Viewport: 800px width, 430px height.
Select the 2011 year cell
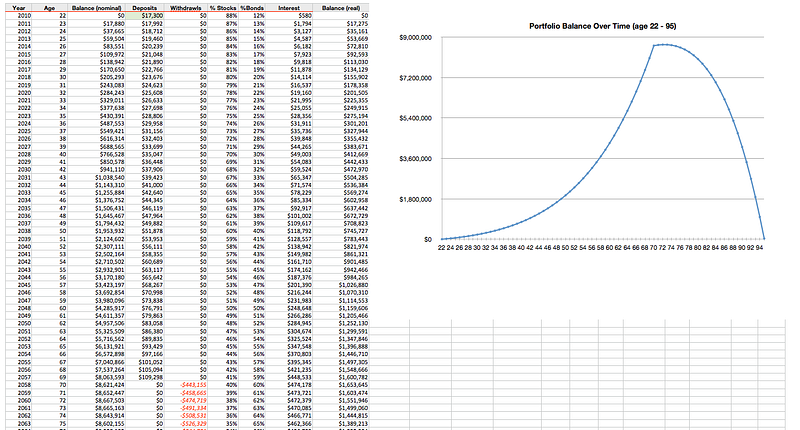(x=18, y=23)
